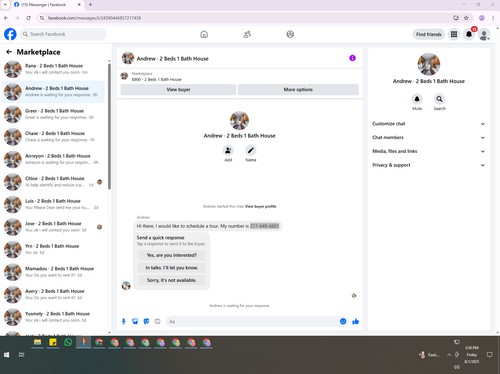
Task: Reload the browser page
Action: tap(28, 18)
